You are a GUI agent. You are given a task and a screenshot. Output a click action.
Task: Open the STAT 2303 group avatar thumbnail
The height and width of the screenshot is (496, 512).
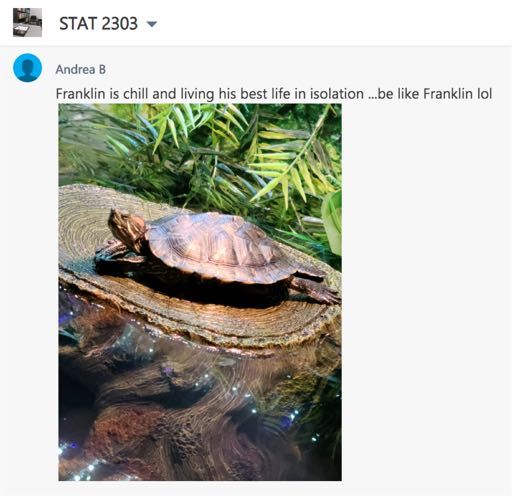click(27, 23)
